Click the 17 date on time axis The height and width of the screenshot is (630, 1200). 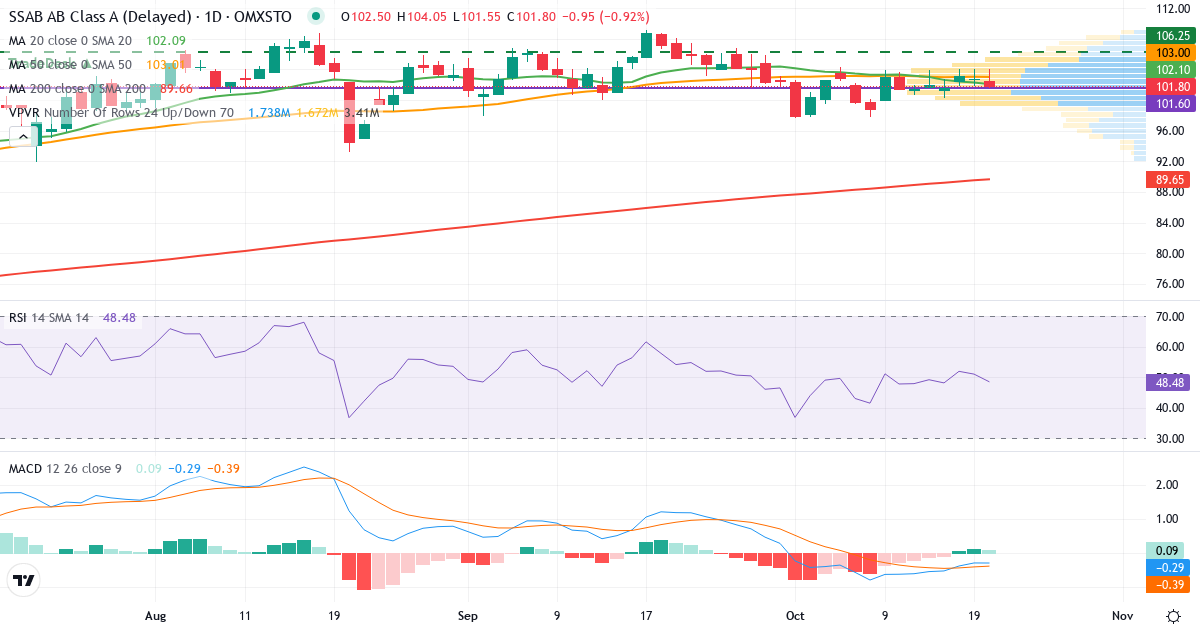coord(646,615)
